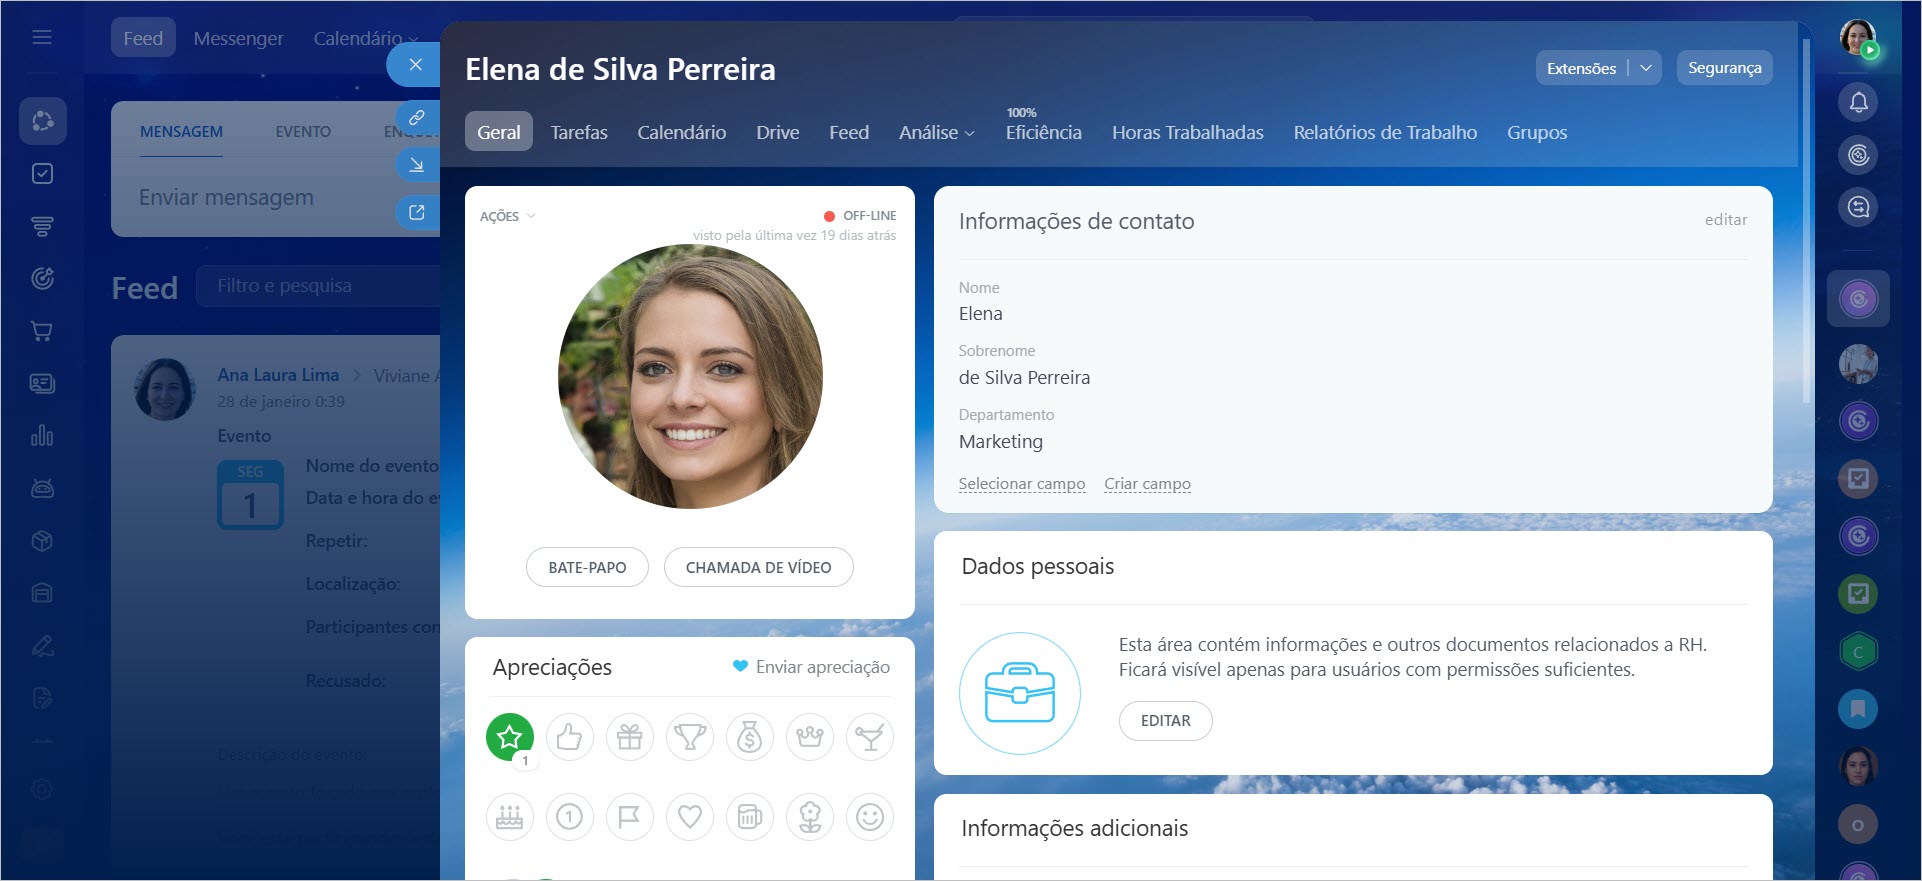Screen dimensions: 1922x881
Task: Open the Análise dropdown tab
Action: tap(936, 132)
